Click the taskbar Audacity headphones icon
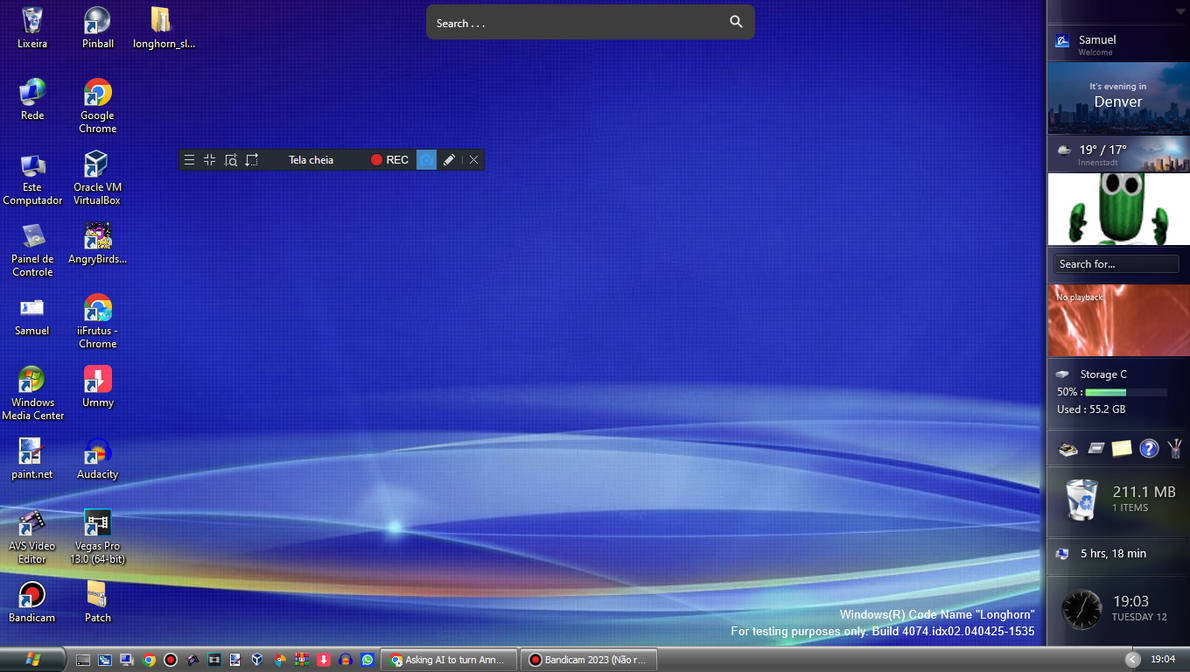This screenshot has height=672, width=1190. [x=346, y=660]
